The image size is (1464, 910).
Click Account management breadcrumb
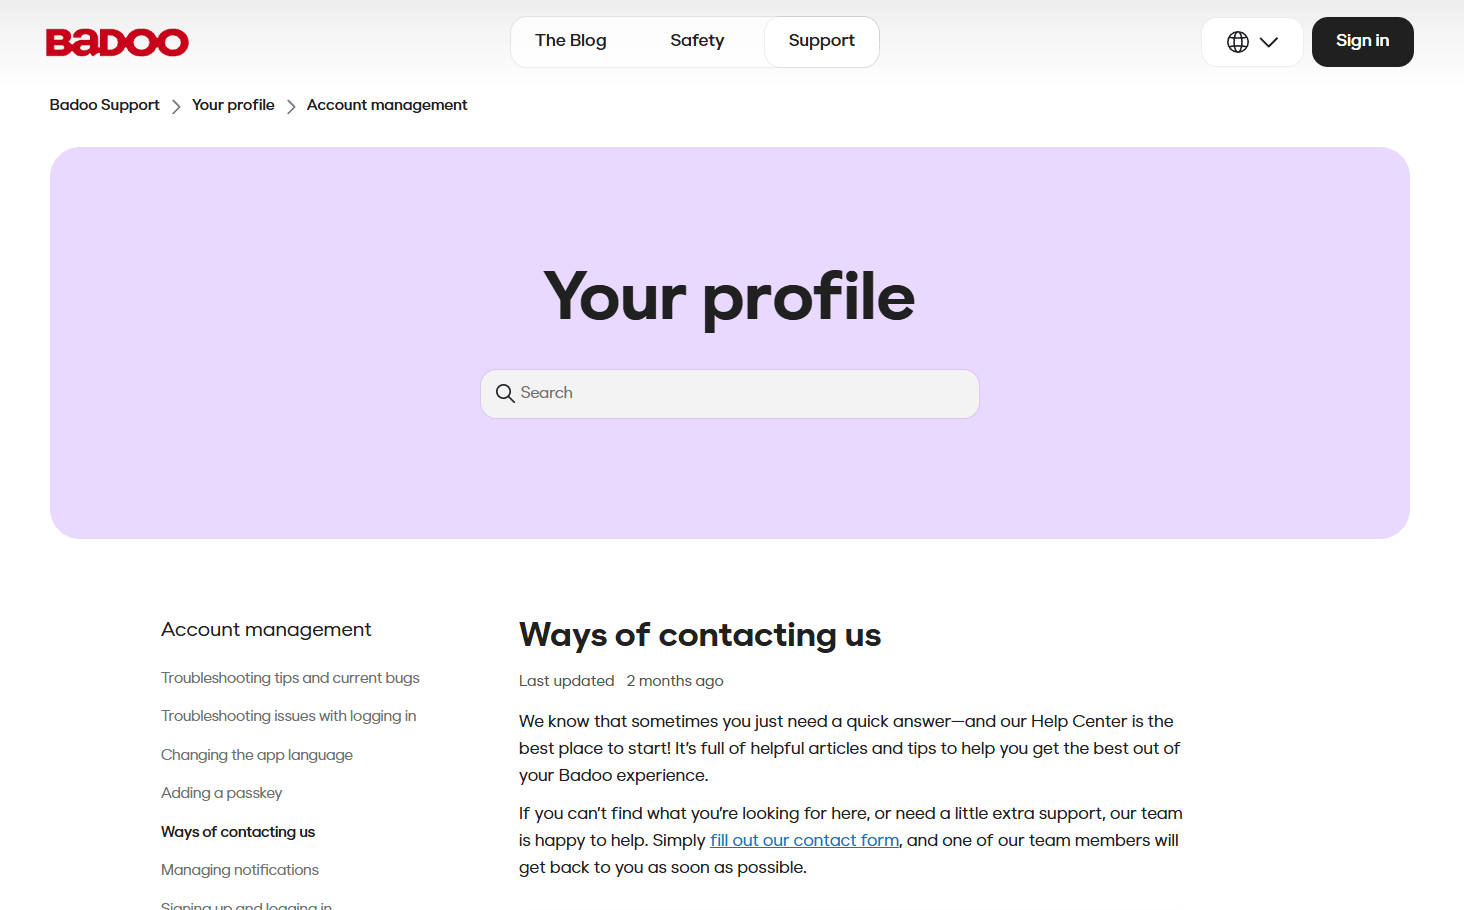[387, 105]
